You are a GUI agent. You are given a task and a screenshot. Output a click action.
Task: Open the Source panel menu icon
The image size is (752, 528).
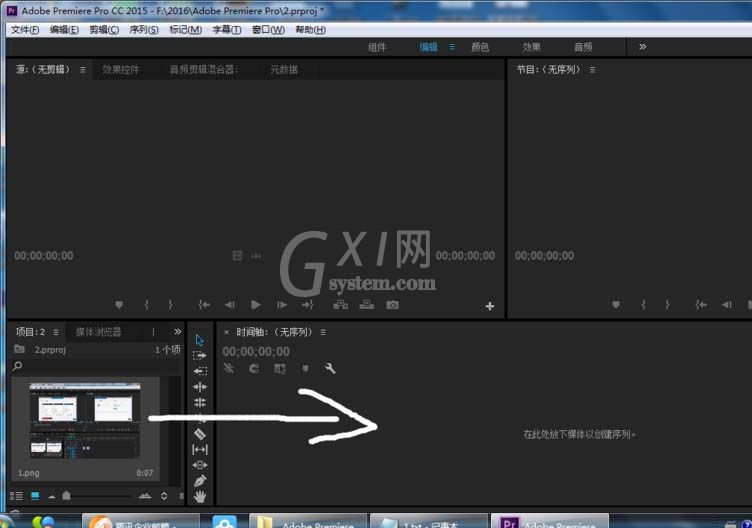[82, 70]
